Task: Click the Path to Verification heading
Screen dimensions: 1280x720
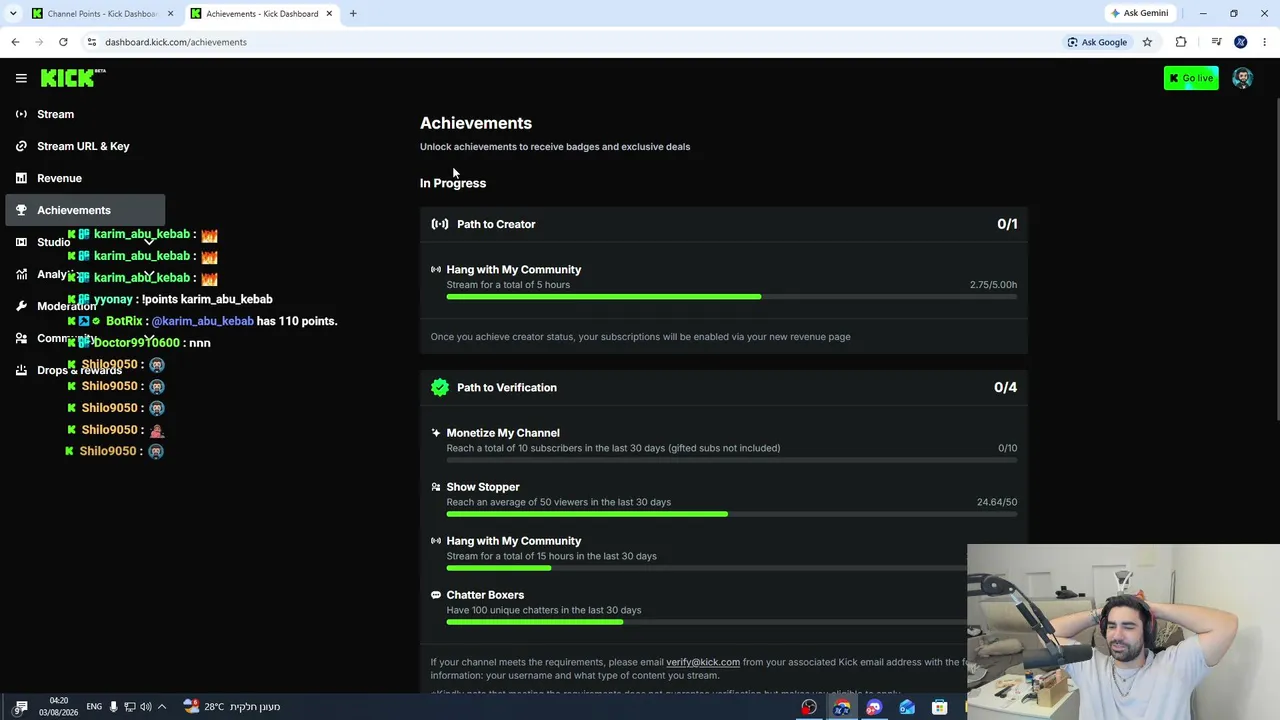Action: 507,387
